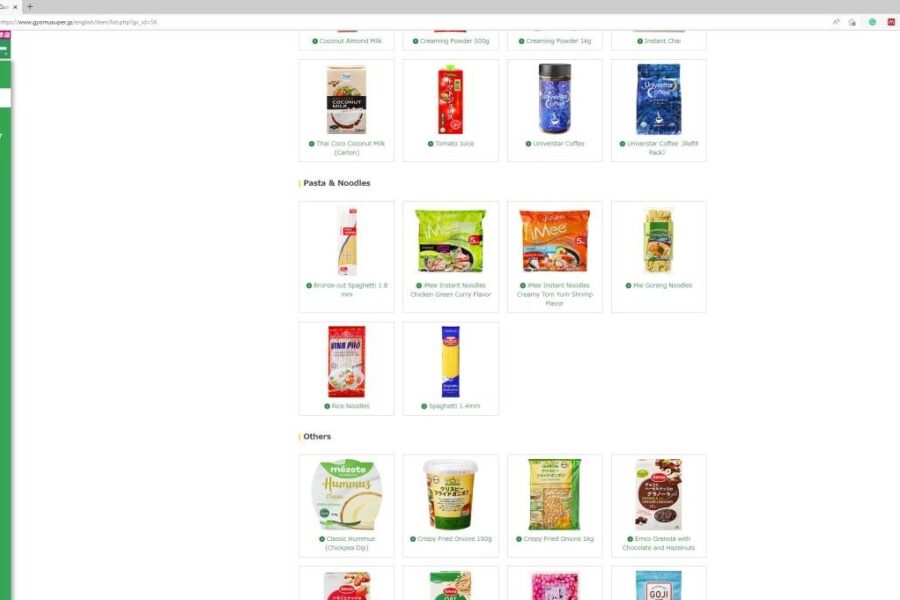Click Bronze-cut Spaghetti 1.8 mm link
Screen dimensions: 900x600
pos(347,289)
